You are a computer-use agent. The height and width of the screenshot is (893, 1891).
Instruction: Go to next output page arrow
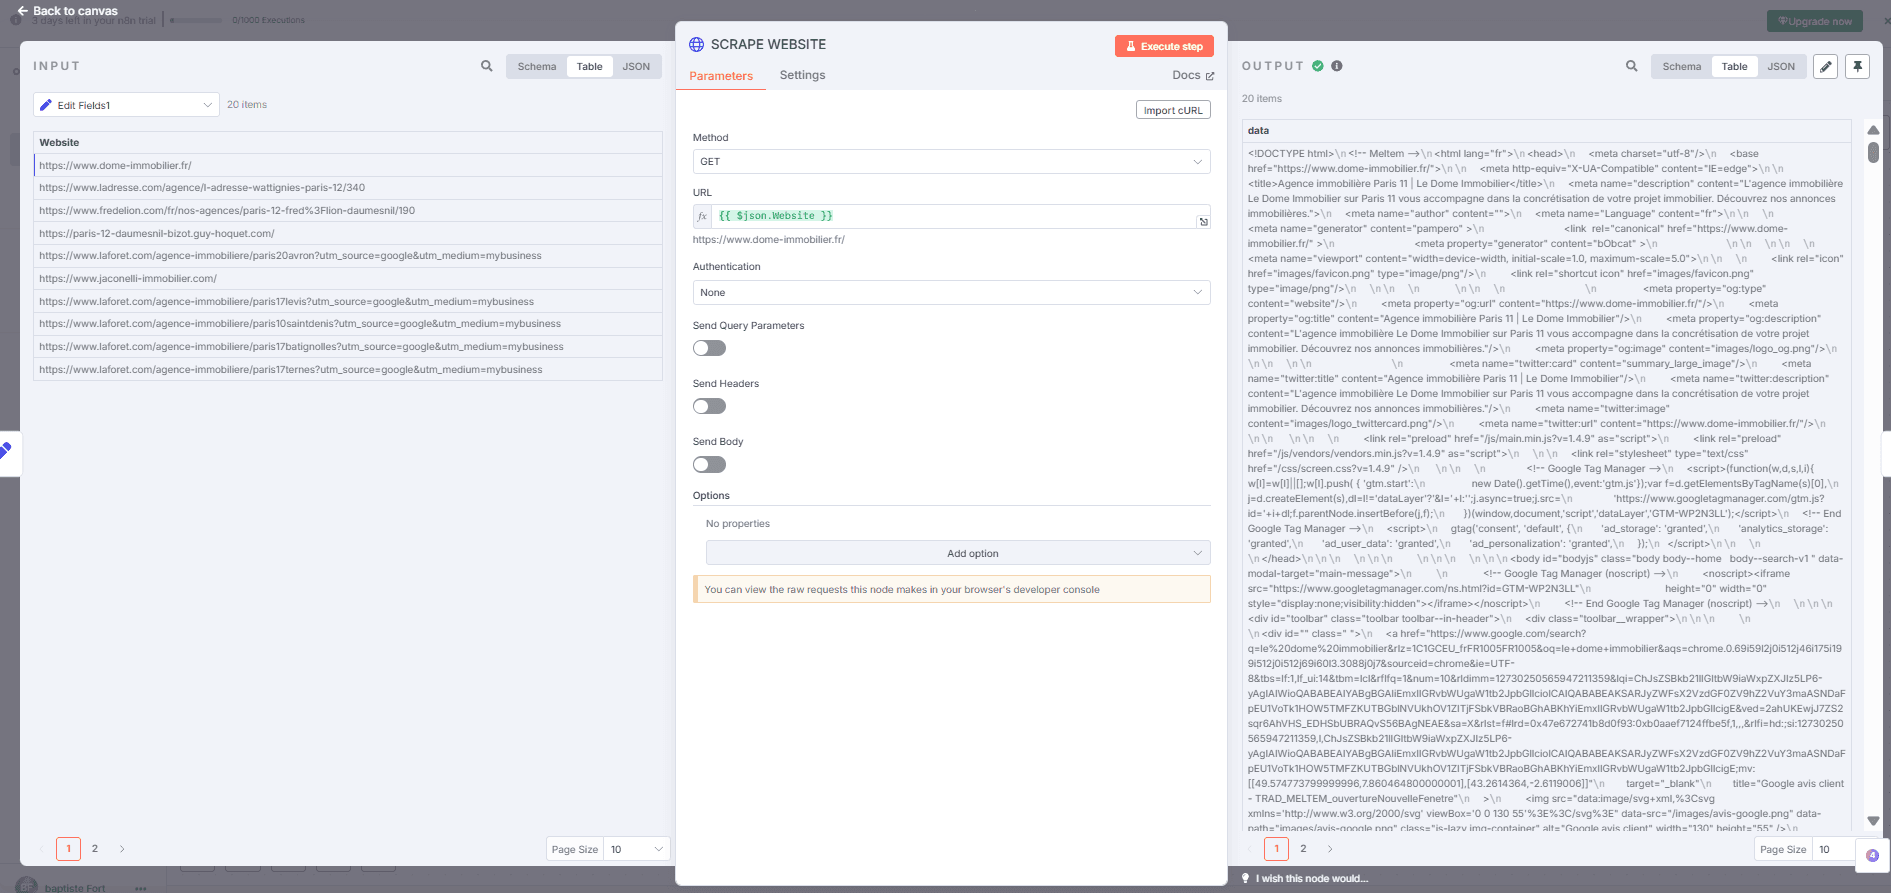[1330, 849]
